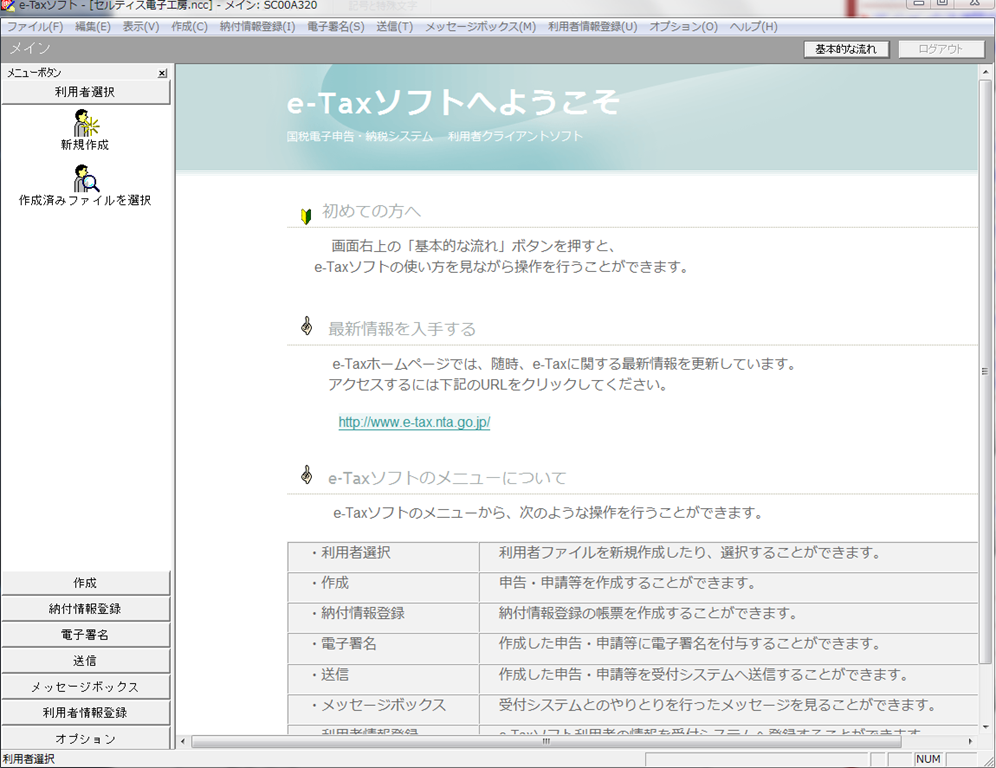Click the ・送信 table cell
The image size is (996, 768).
click(x=383, y=679)
